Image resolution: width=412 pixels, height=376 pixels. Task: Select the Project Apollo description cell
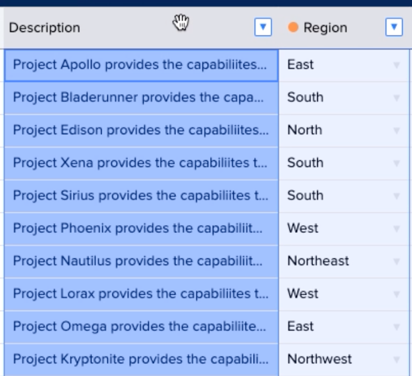coord(141,65)
